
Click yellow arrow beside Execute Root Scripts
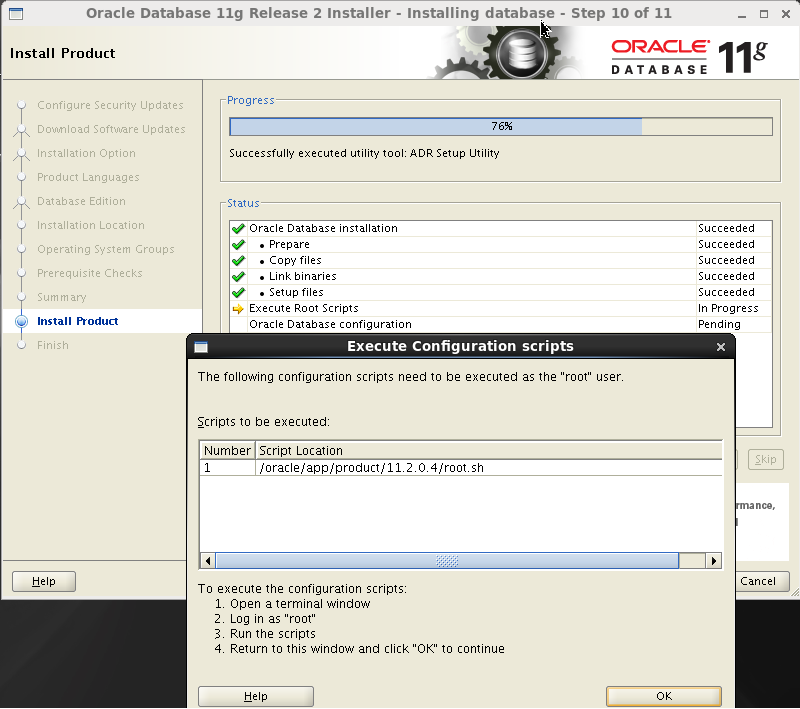(238, 309)
